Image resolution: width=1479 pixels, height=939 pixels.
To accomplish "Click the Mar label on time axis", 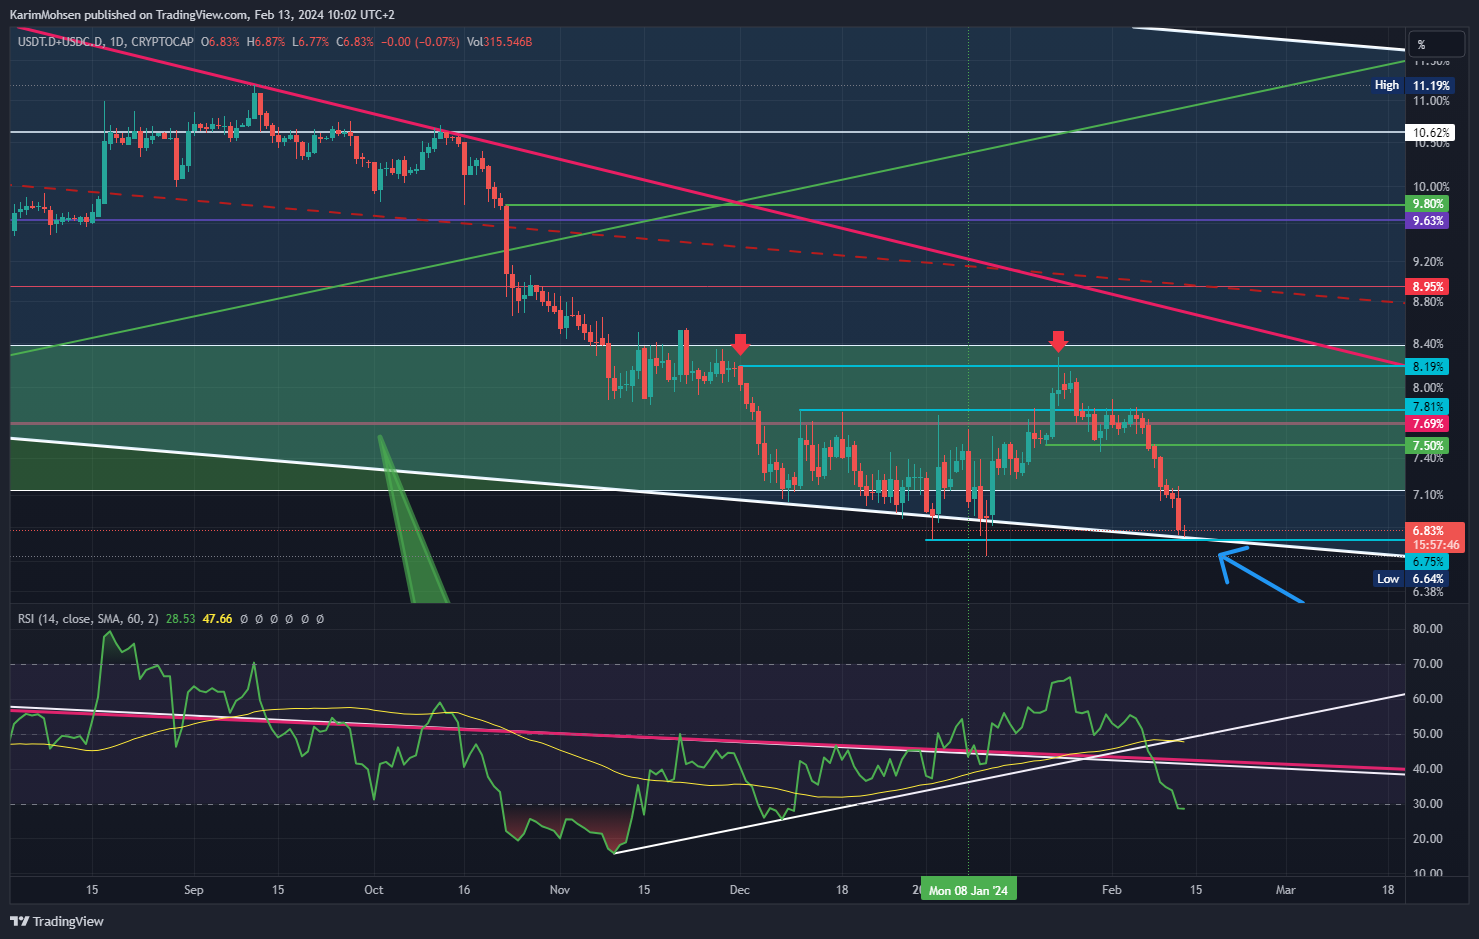I will (x=1286, y=890).
